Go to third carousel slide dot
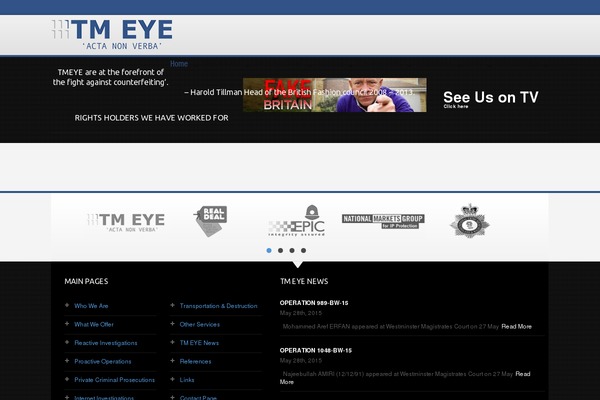The height and width of the screenshot is (400, 600). coord(292,250)
